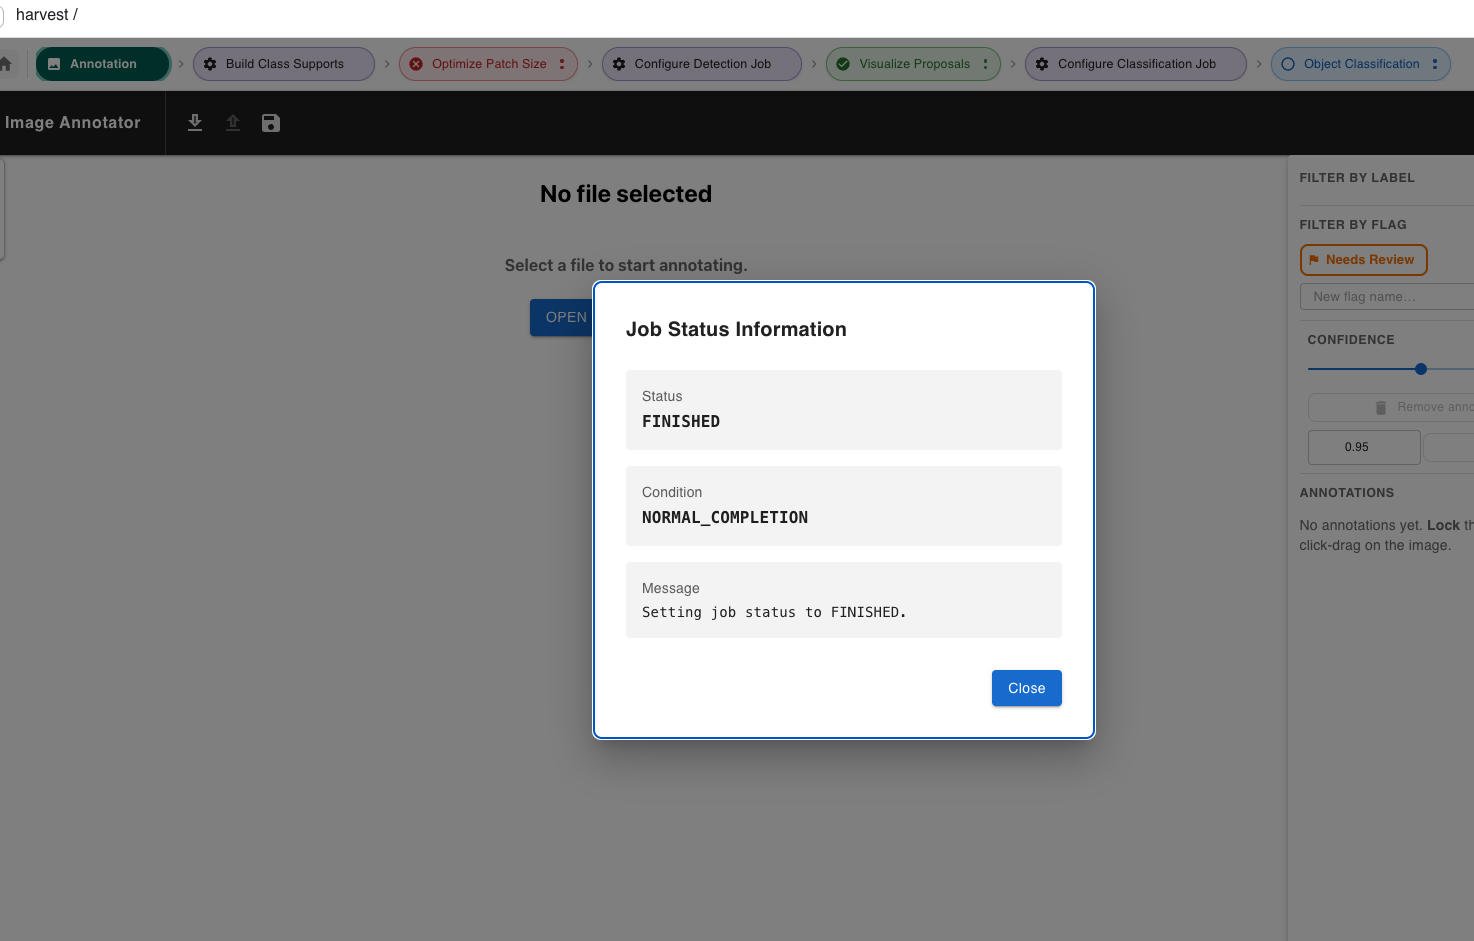Click the Job Status Information title
This screenshot has width=1474, height=941.
coord(736,329)
